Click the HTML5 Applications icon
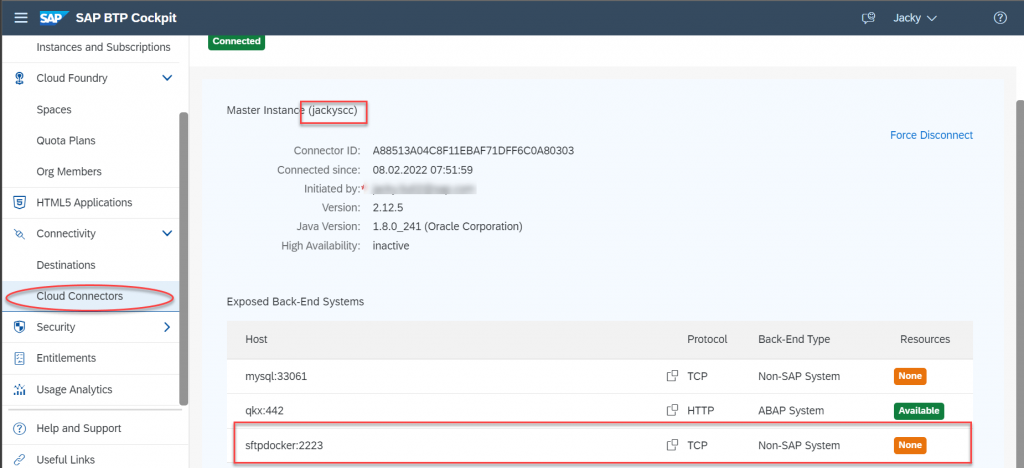 point(20,202)
